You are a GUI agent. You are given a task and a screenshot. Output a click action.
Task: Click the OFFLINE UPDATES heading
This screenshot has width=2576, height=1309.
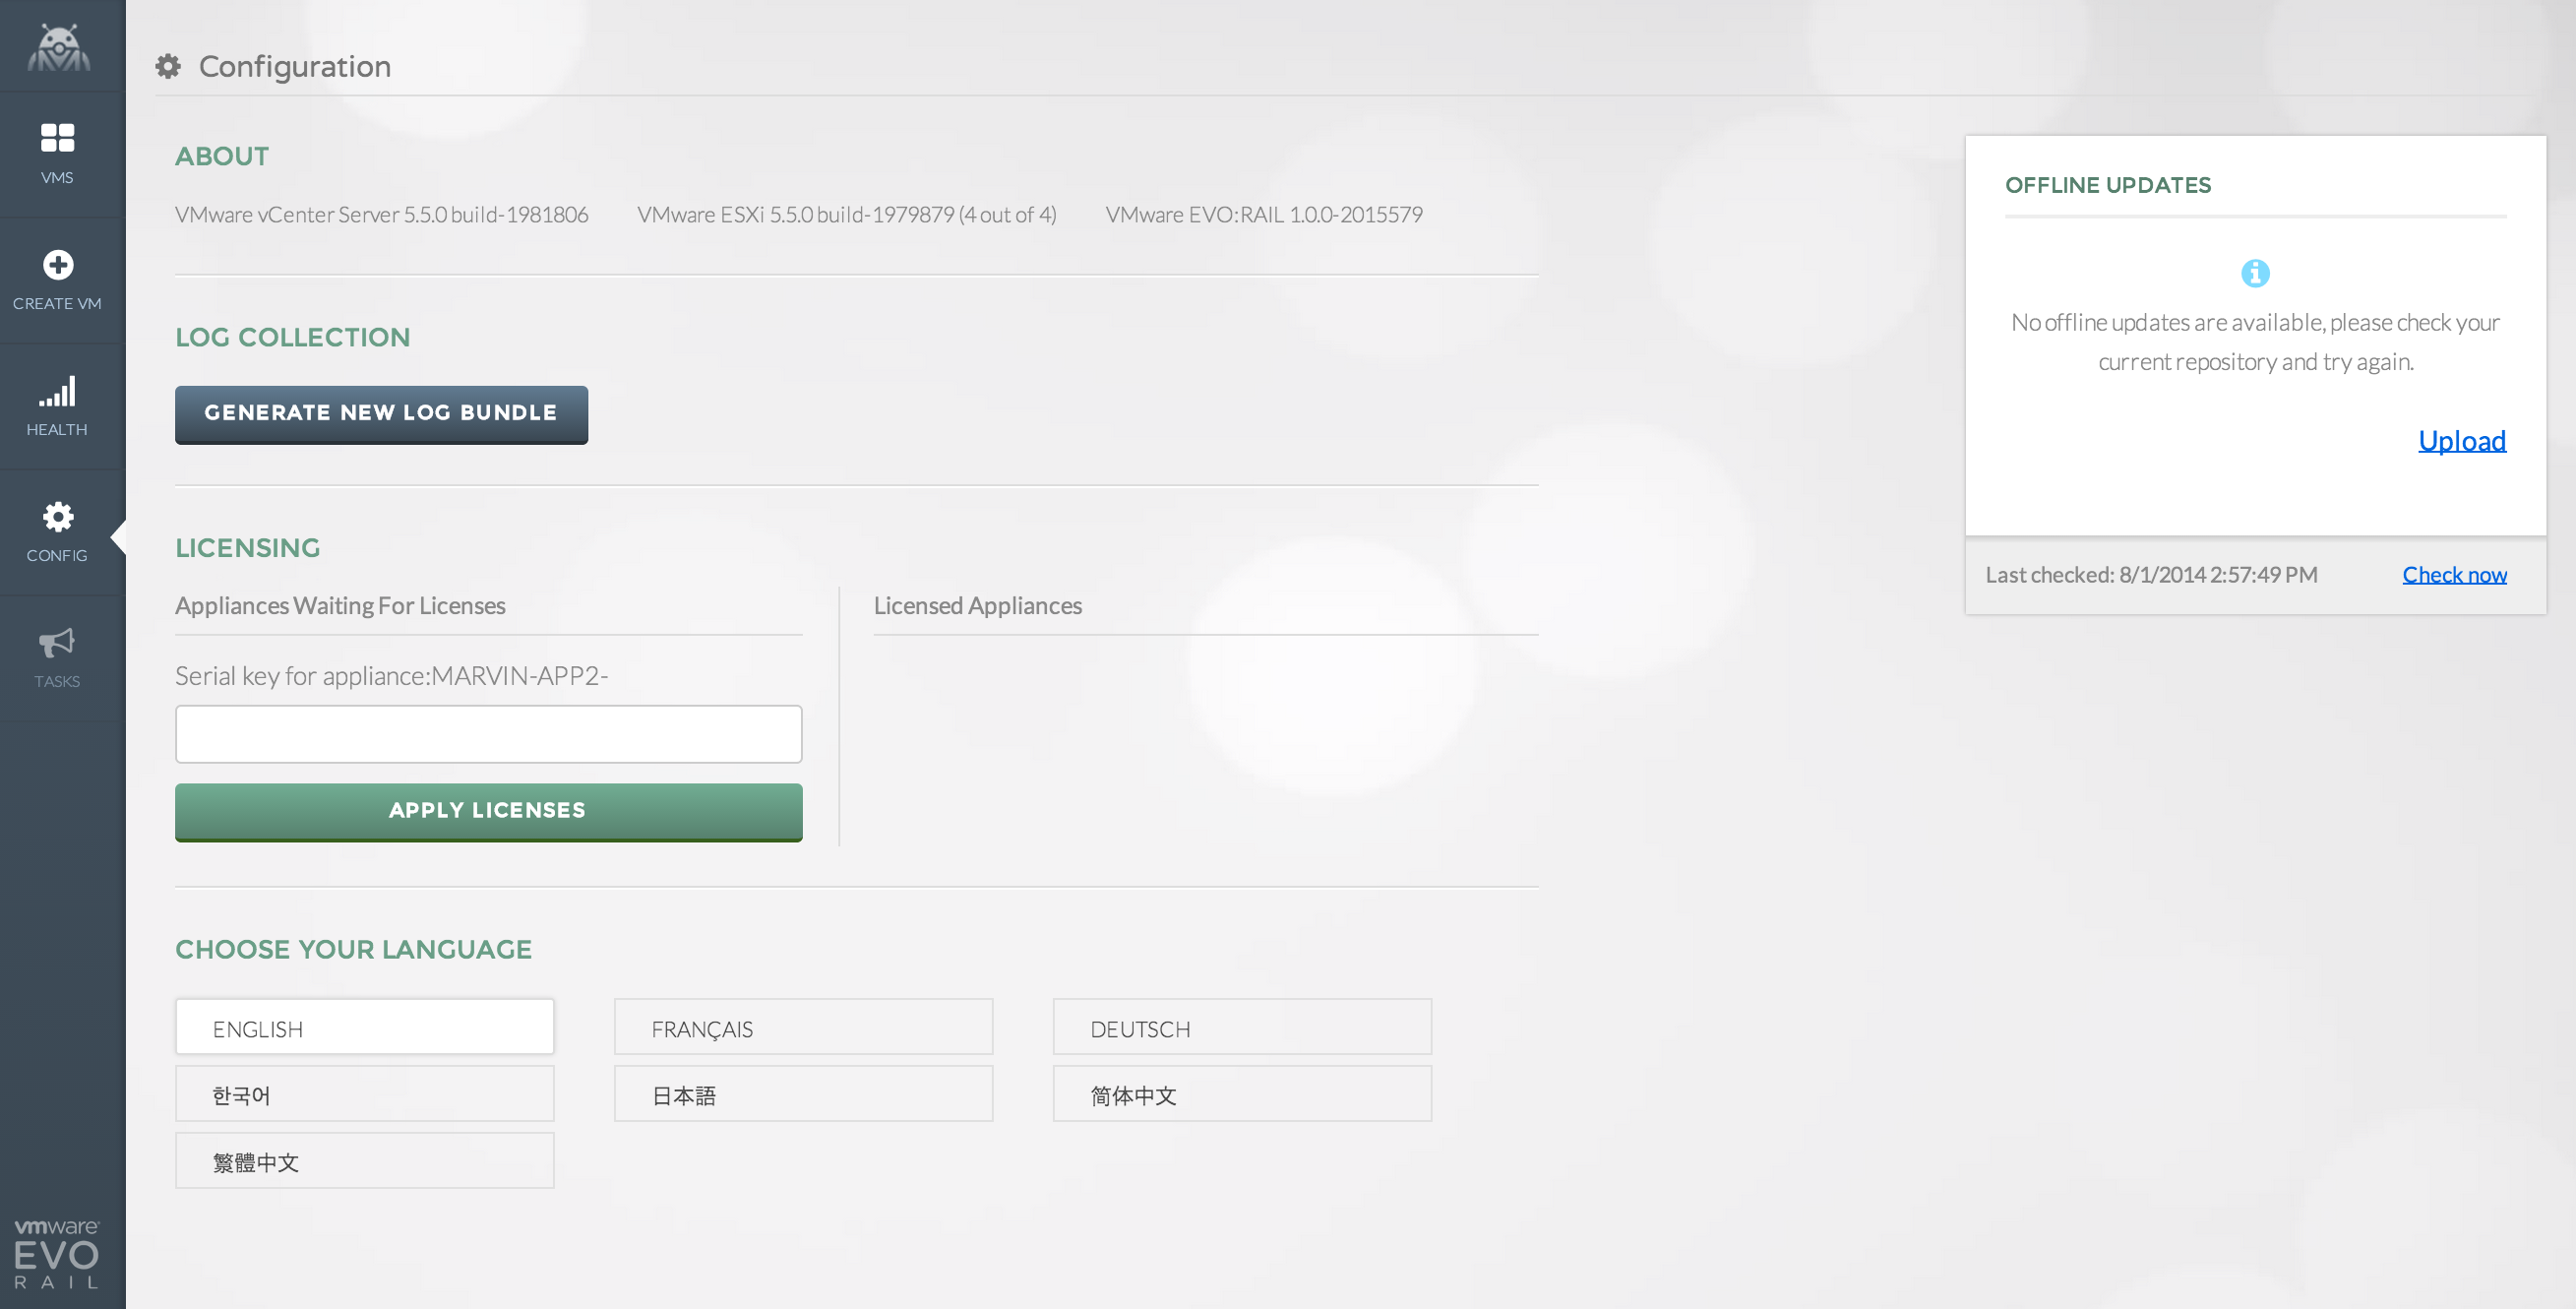(x=2107, y=185)
